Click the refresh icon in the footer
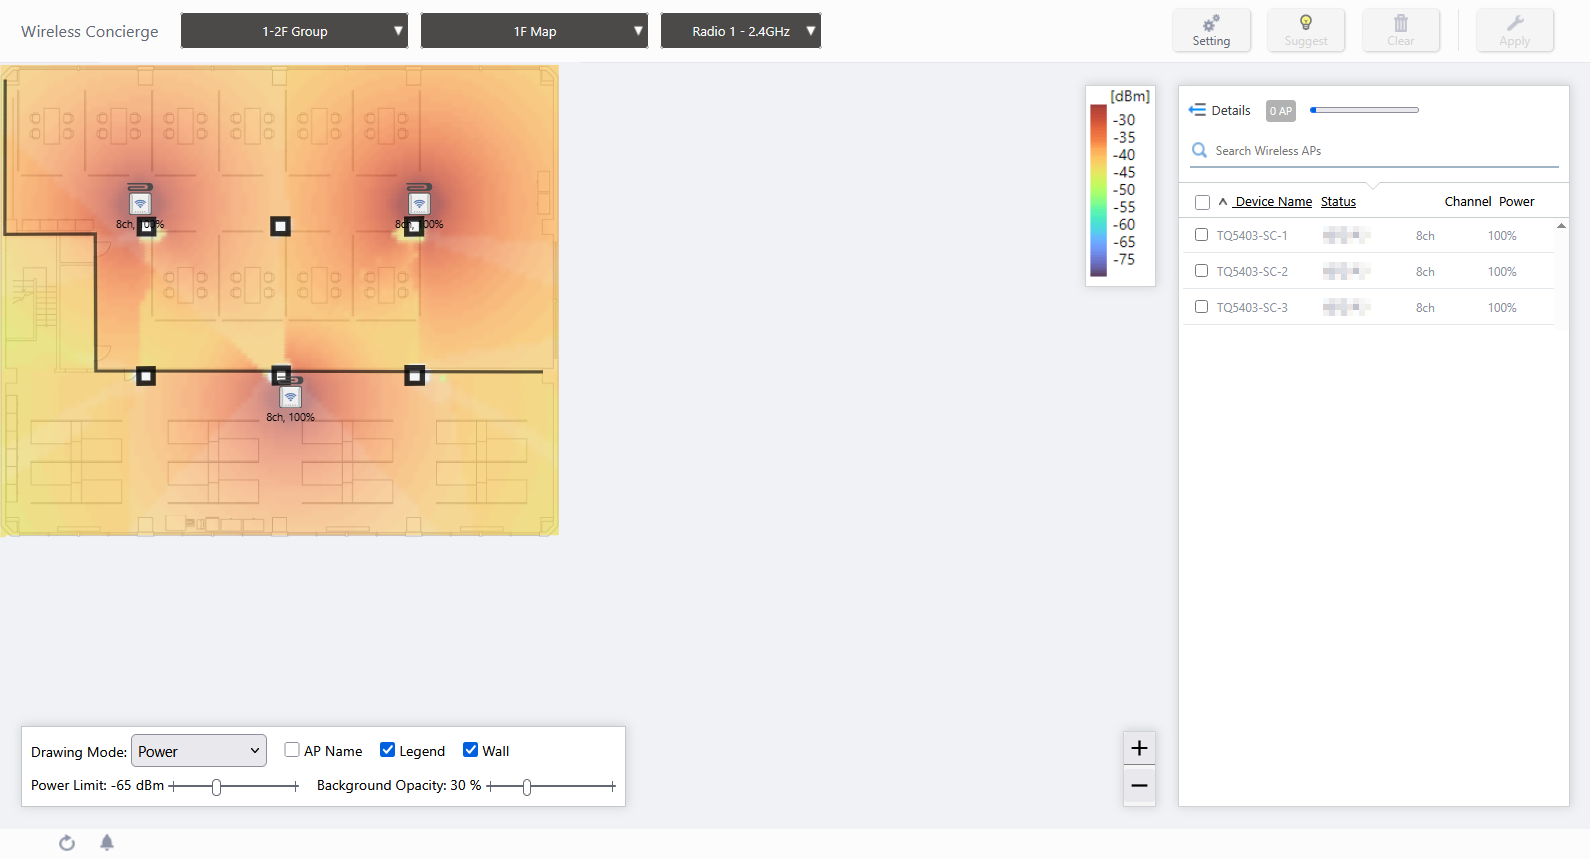Image resolution: width=1590 pixels, height=859 pixels. (67, 843)
